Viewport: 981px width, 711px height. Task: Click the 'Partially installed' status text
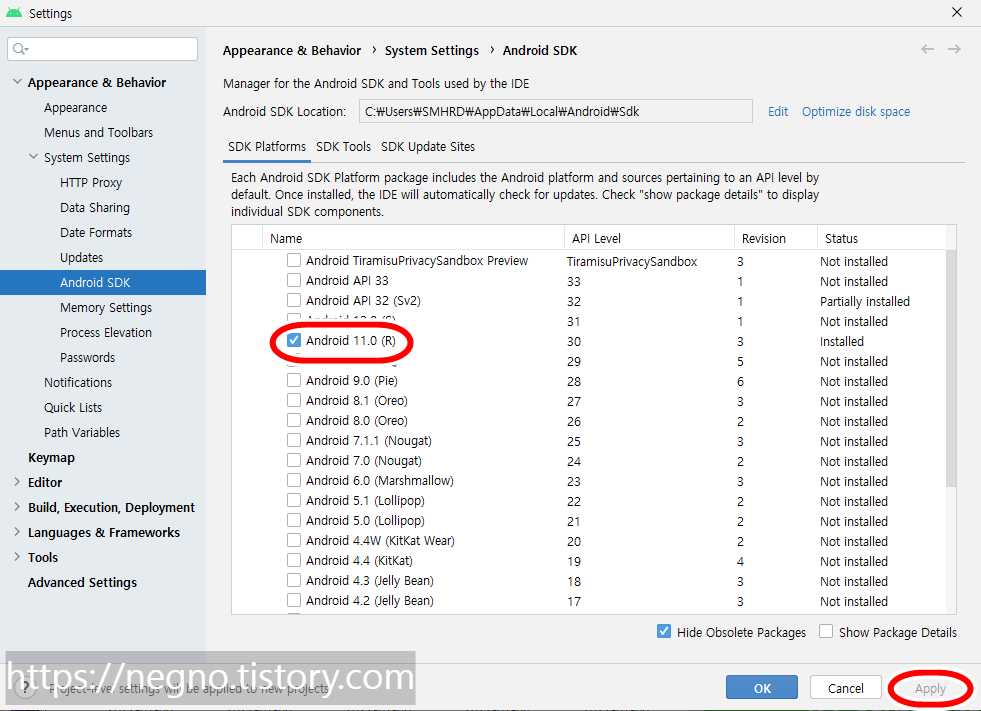pyautogui.click(x=865, y=302)
